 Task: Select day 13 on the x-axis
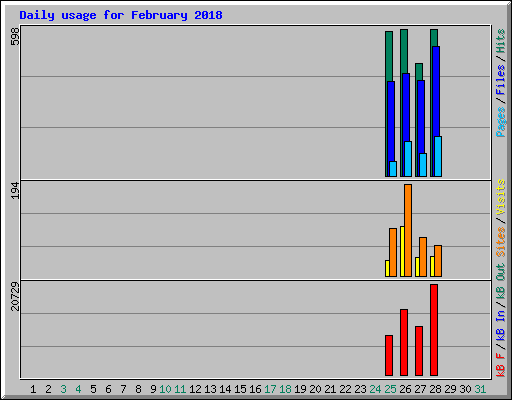pos(210,389)
